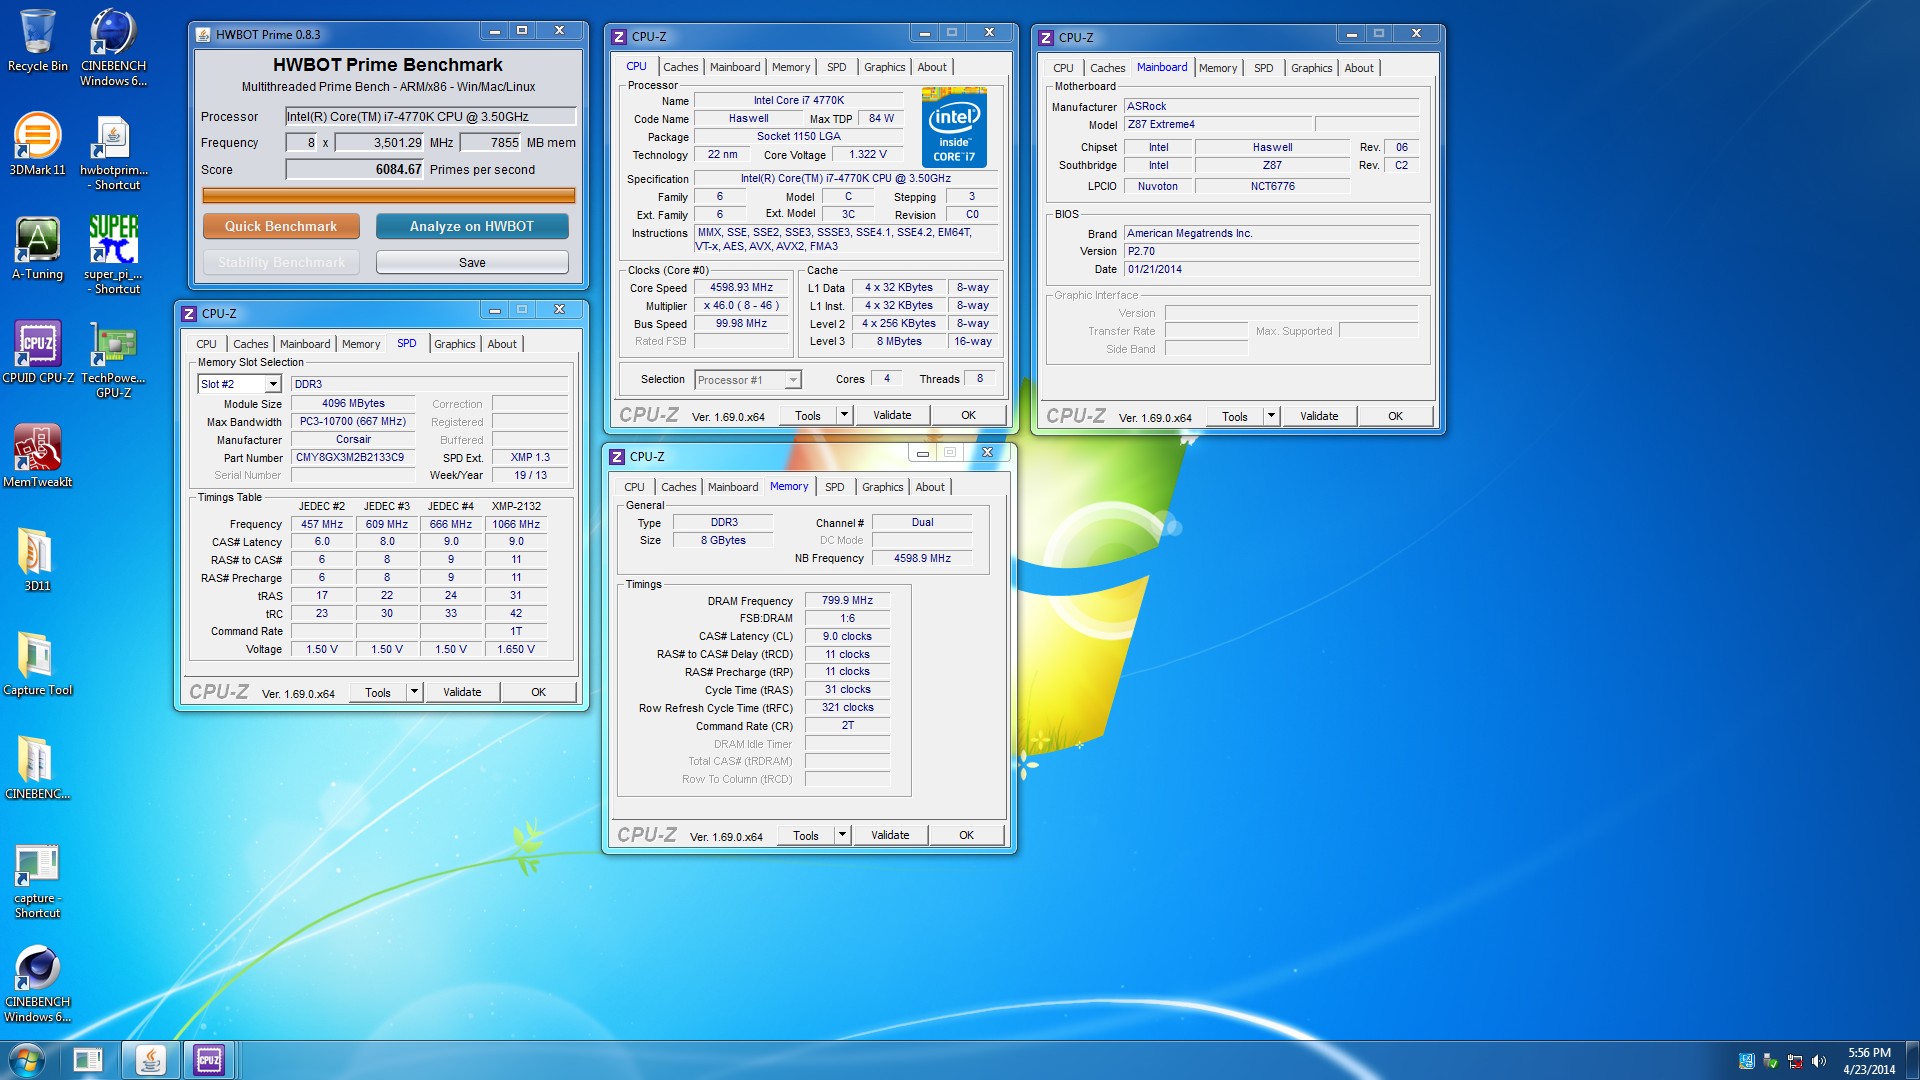Click the Z icon in the Mainboard CPU-Z title
The image size is (1920, 1080).
[1046, 38]
